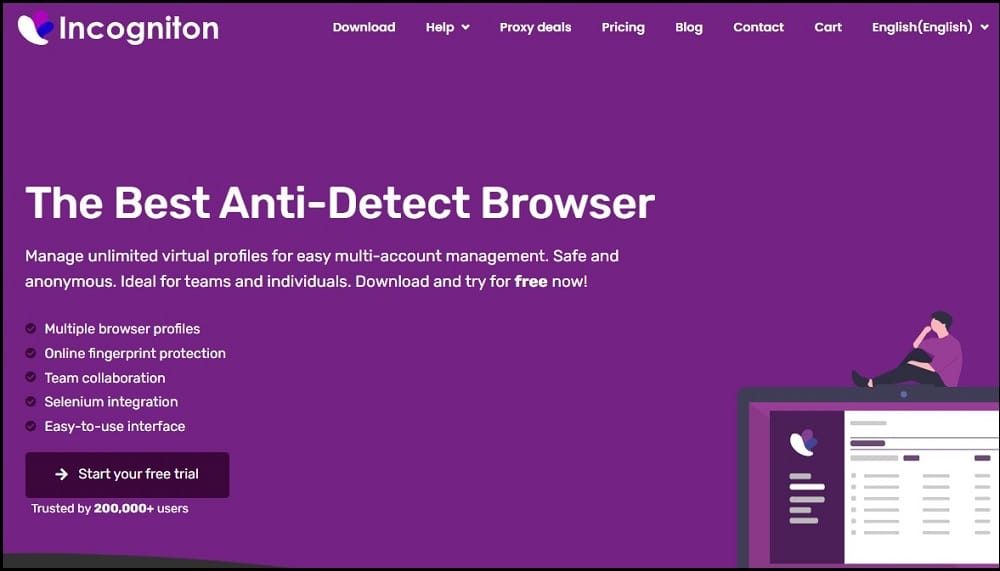Click the Incogniton logo icon
The height and width of the screenshot is (571, 1000).
click(x=36, y=27)
